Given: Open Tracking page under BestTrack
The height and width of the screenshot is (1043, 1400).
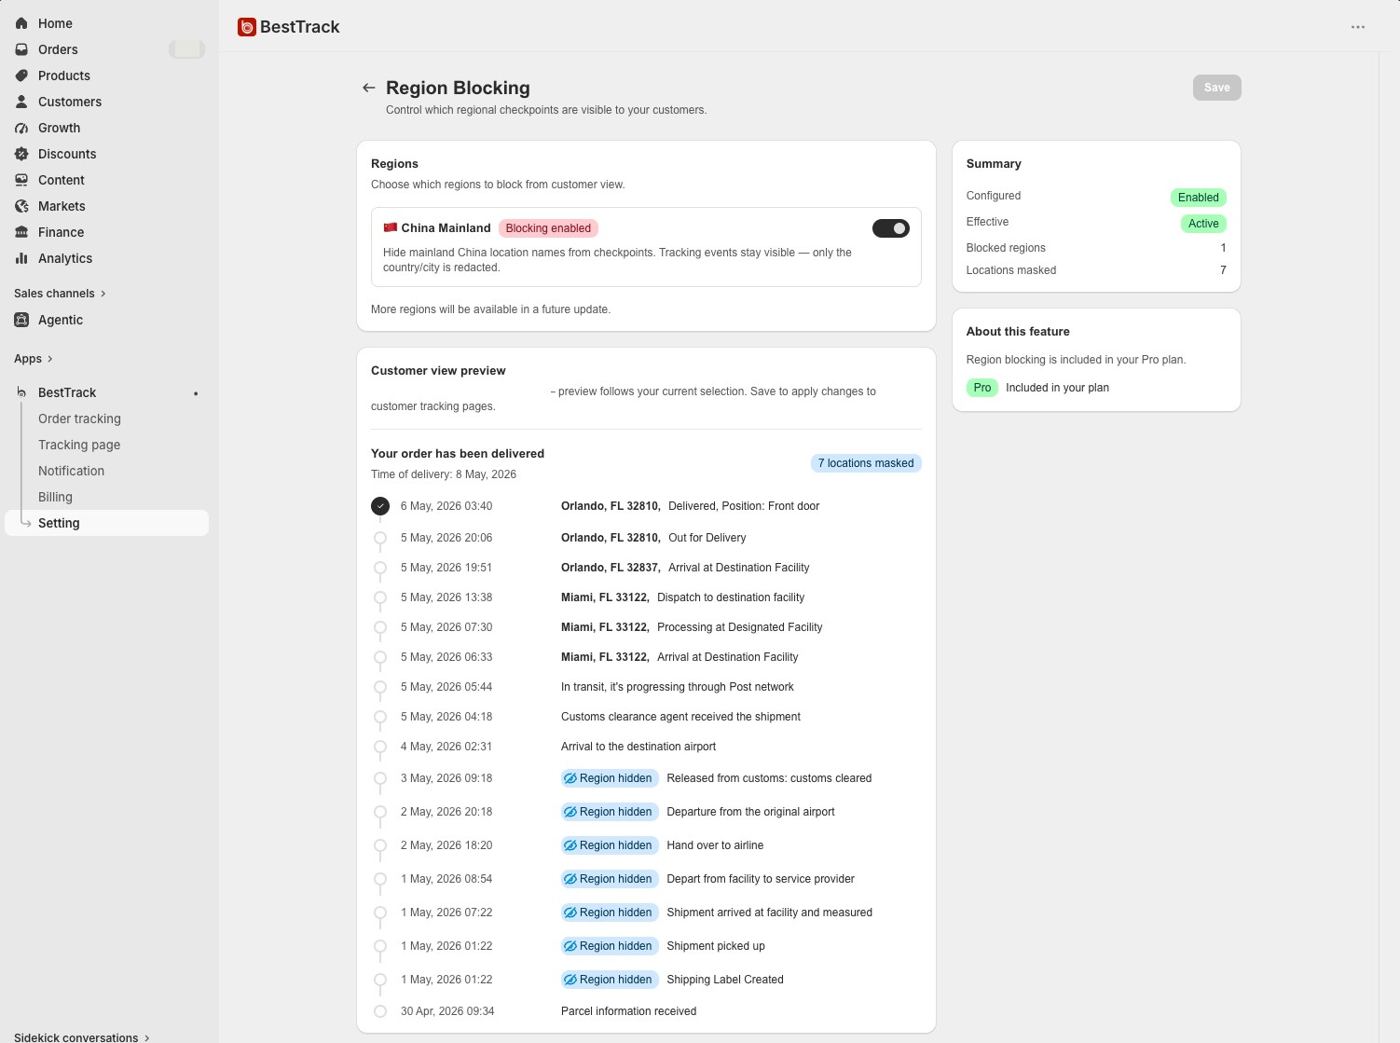Looking at the screenshot, I should (x=79, y=444).
